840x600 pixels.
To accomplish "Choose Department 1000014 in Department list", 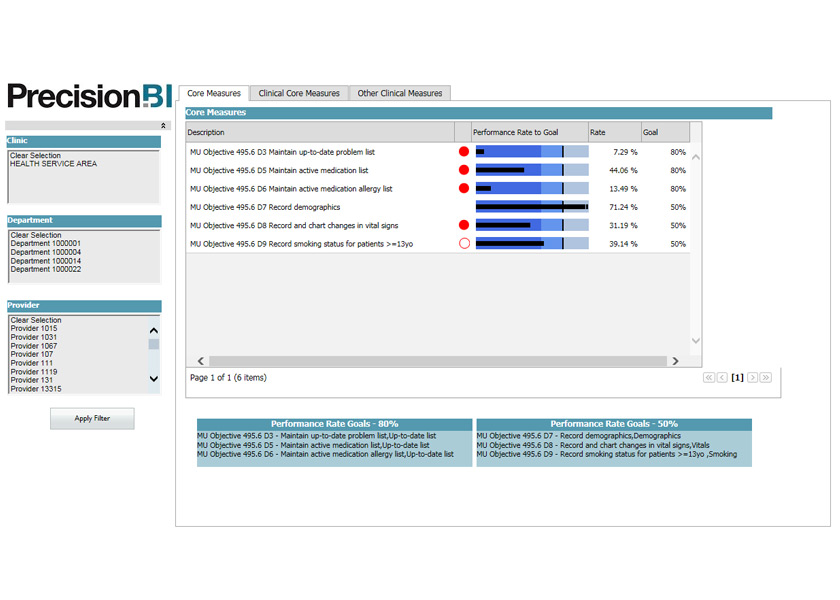I will [46, 261].
